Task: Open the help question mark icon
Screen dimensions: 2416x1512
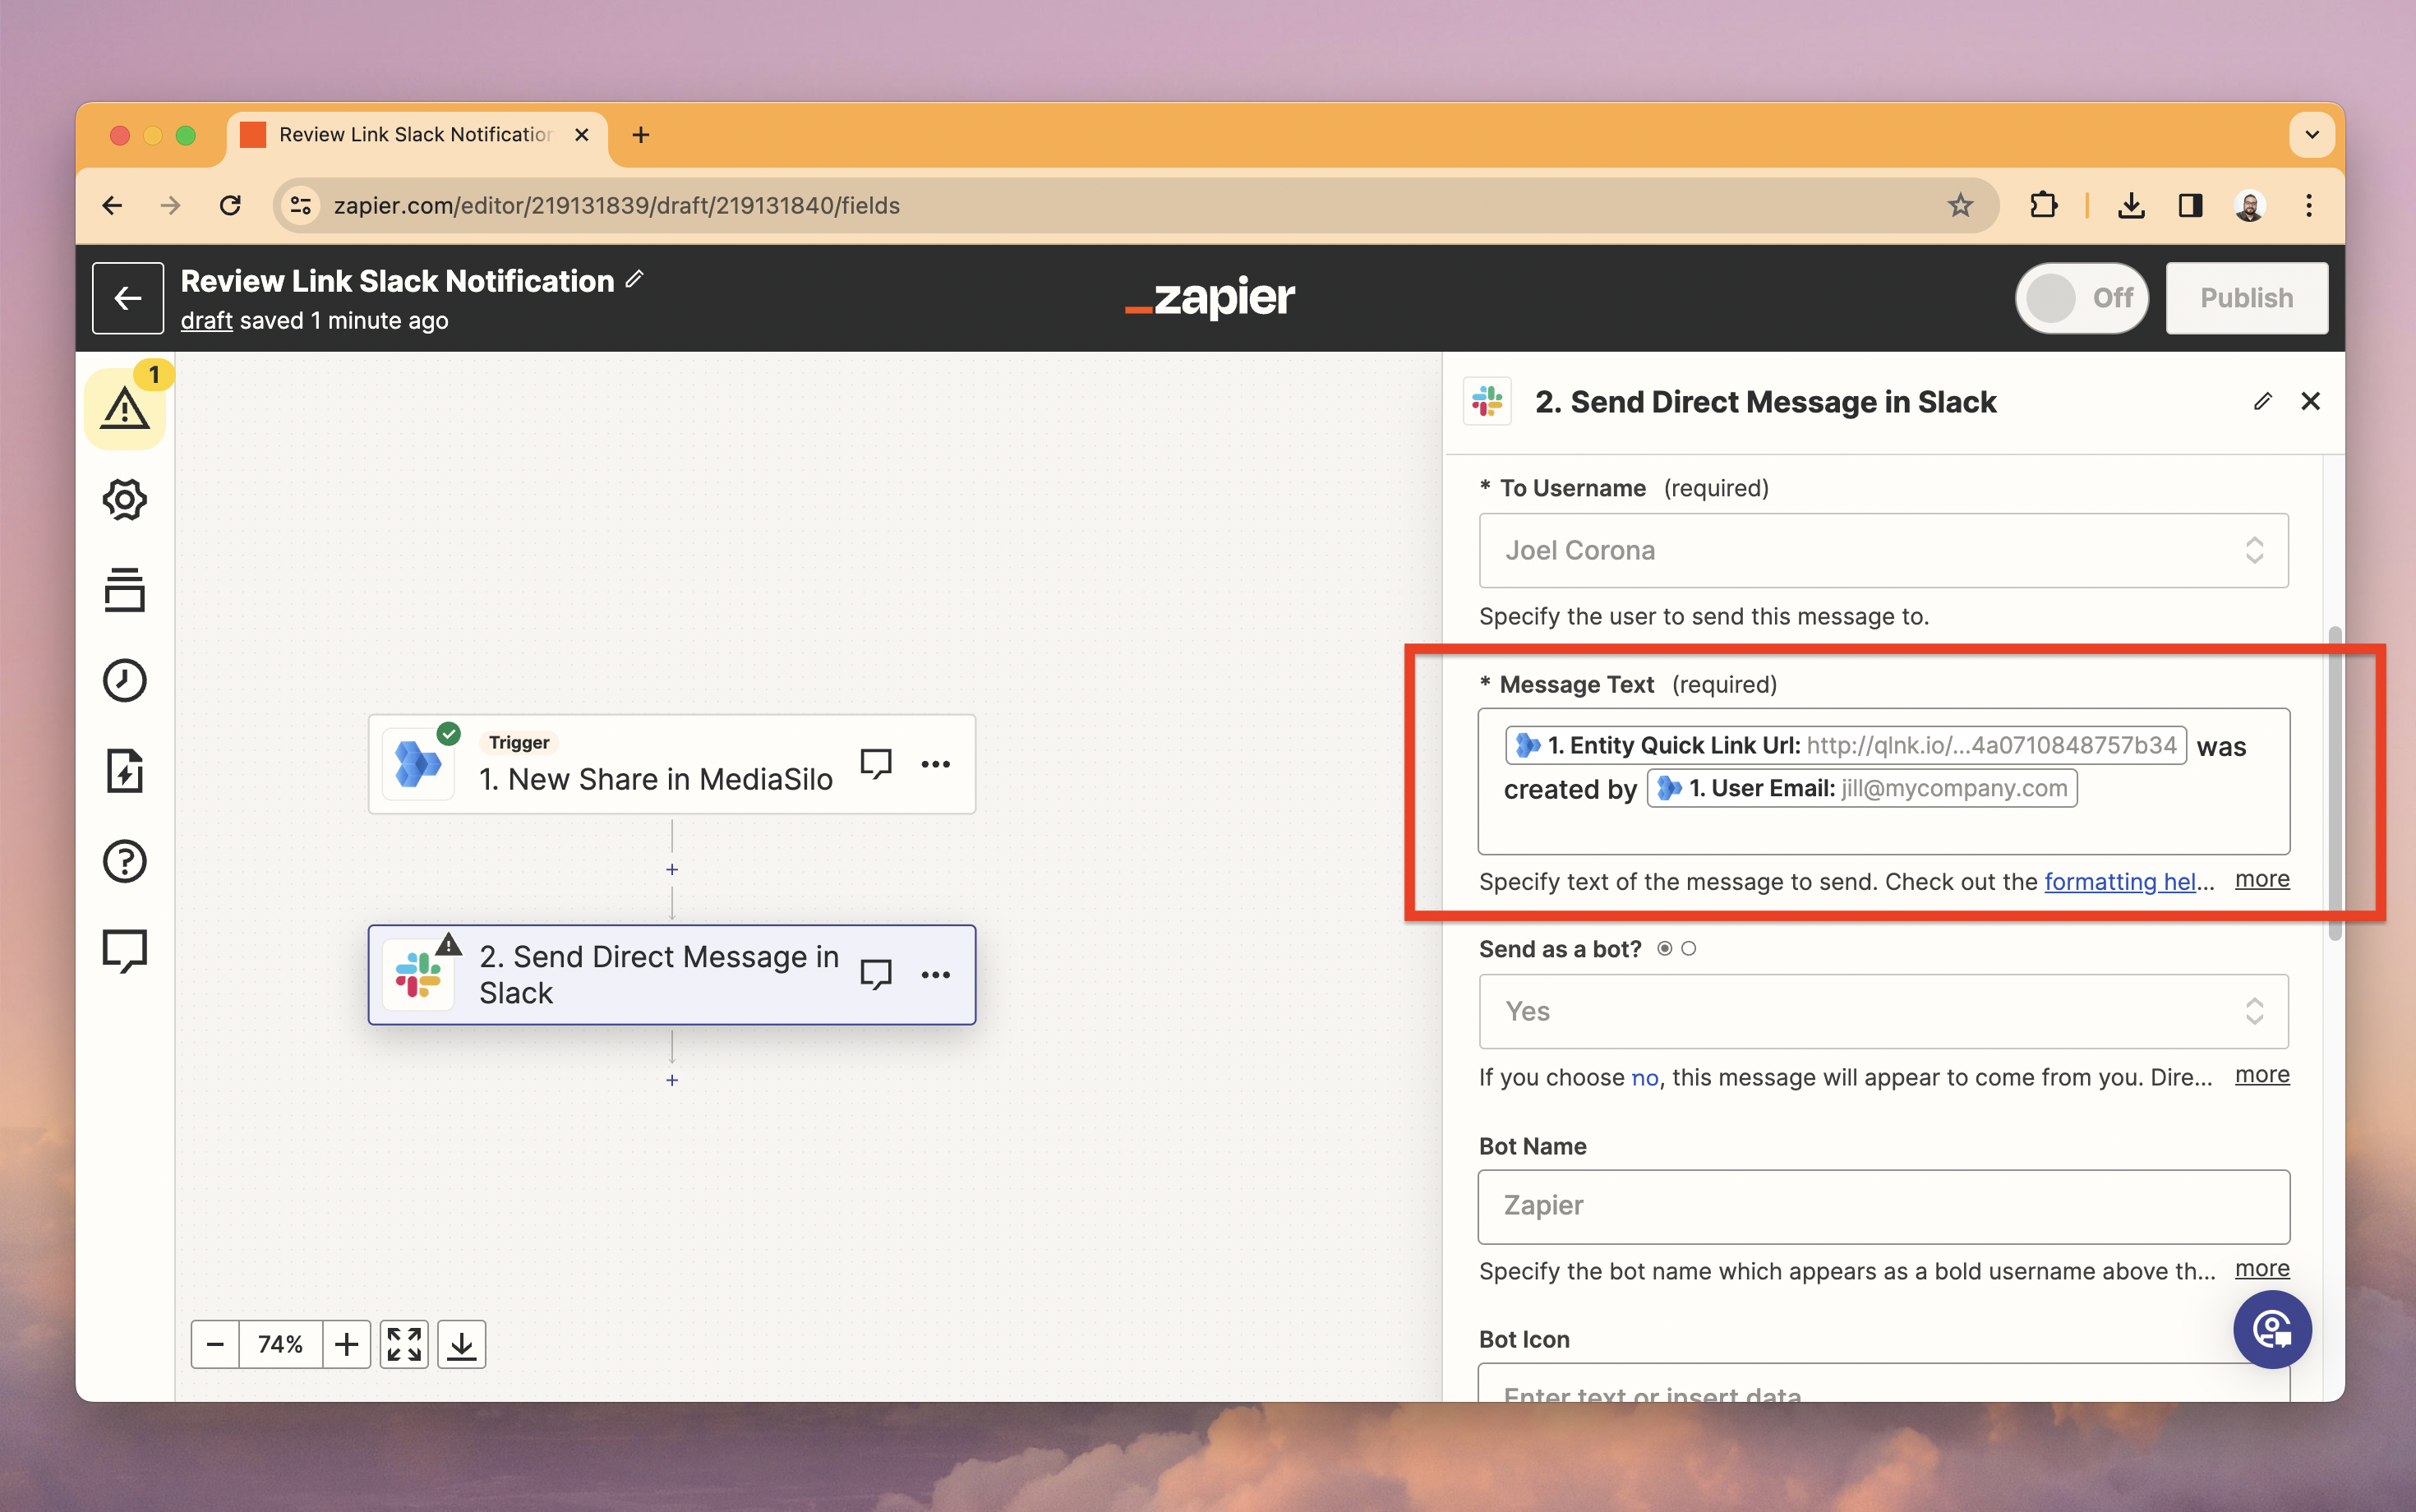Action: [x=124, y=861]
